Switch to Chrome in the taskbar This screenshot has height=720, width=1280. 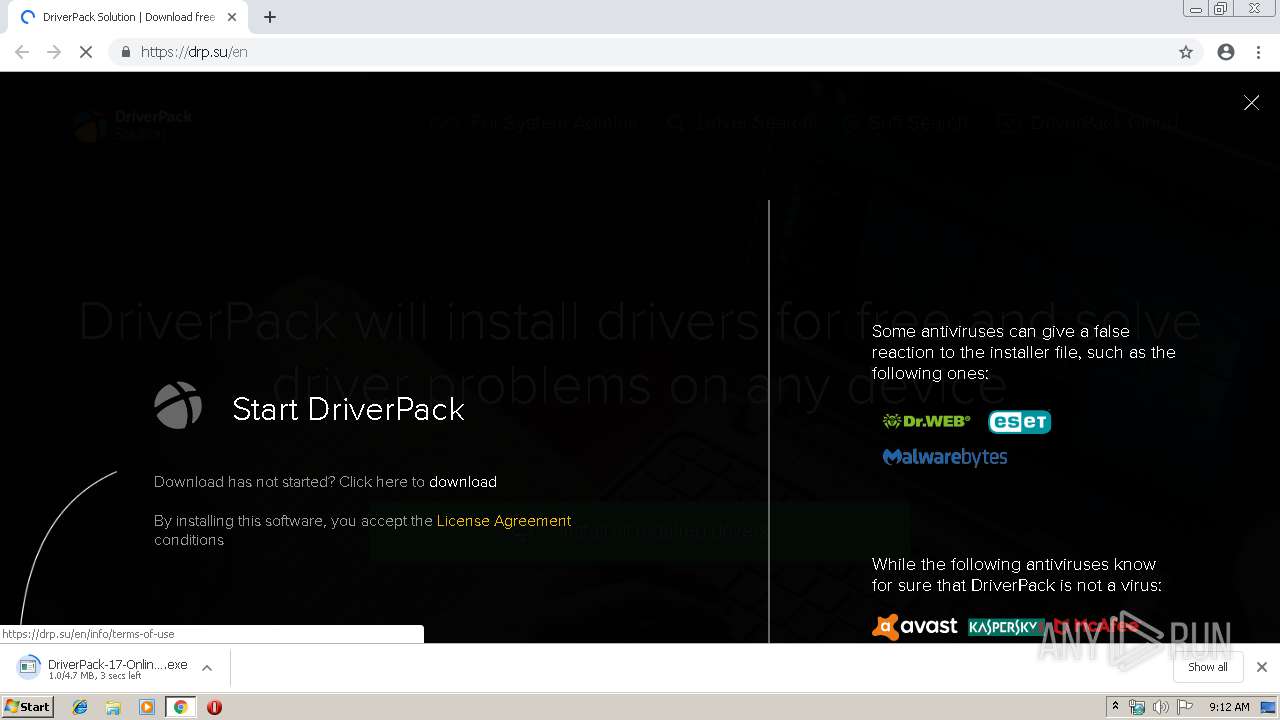tap(180, 707)
